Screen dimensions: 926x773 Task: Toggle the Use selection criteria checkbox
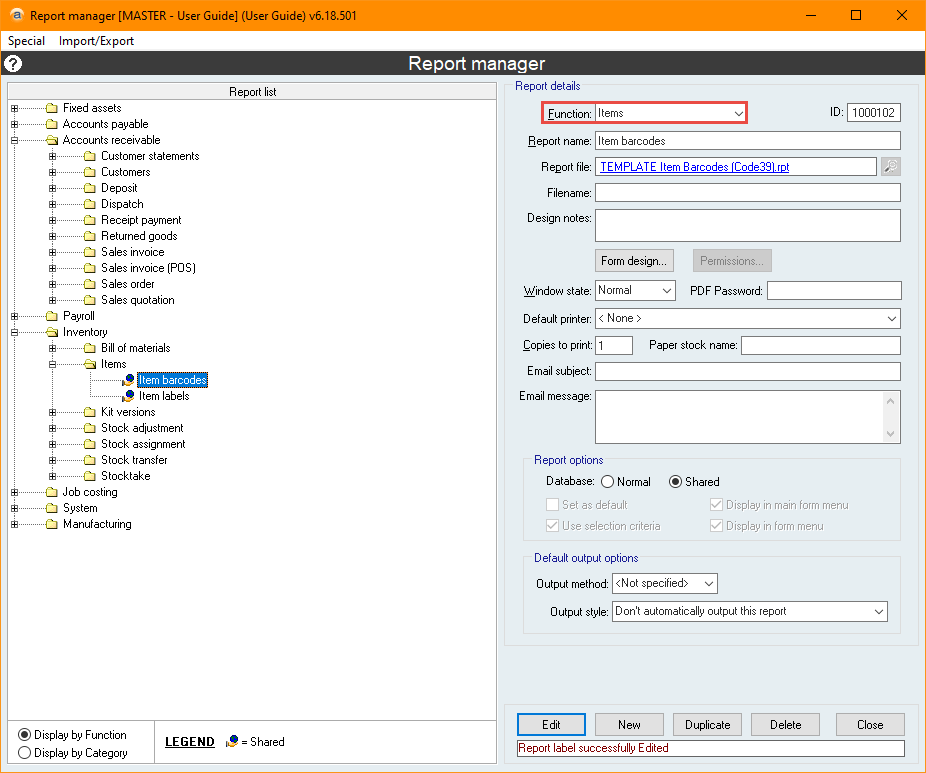click(553, 526)
